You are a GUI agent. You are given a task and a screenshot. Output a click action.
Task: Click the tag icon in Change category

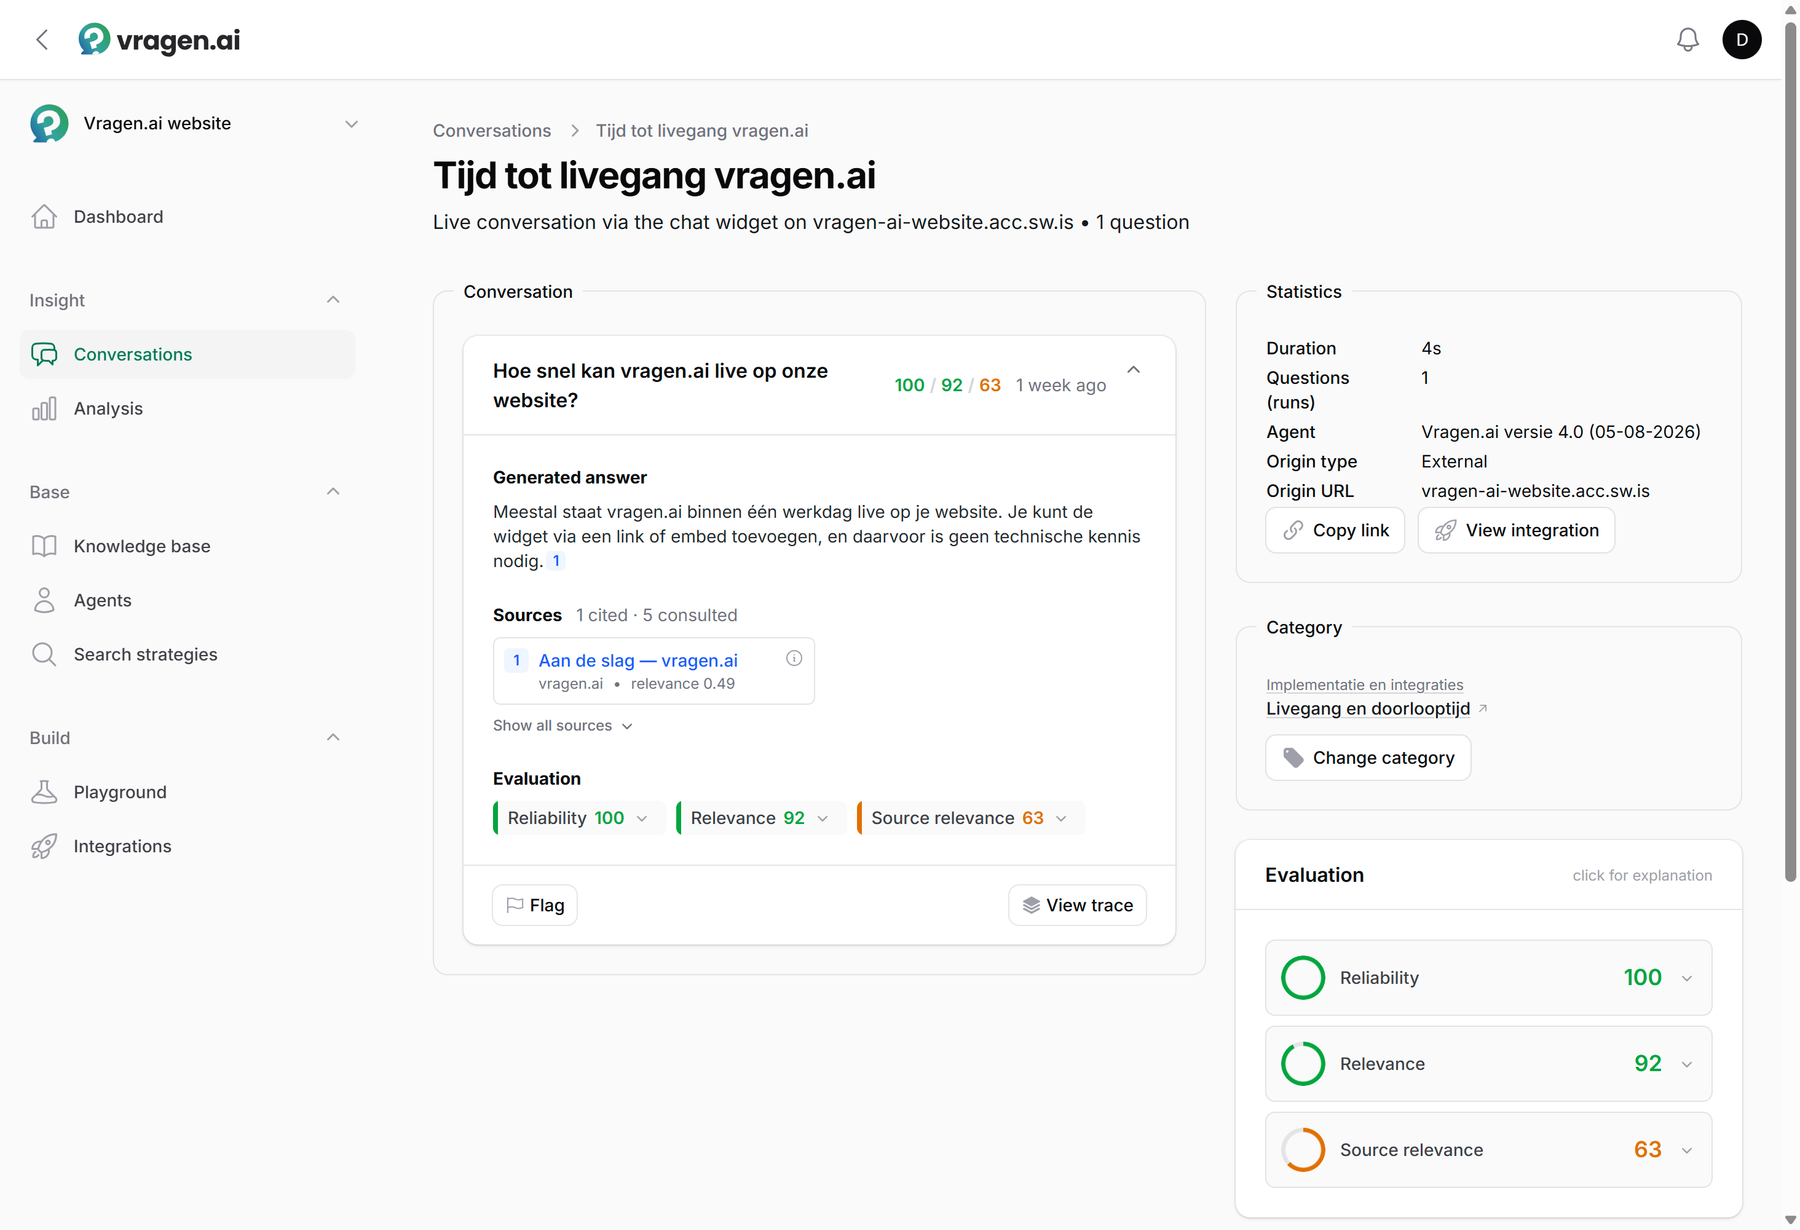click(x=1293, y=758)
